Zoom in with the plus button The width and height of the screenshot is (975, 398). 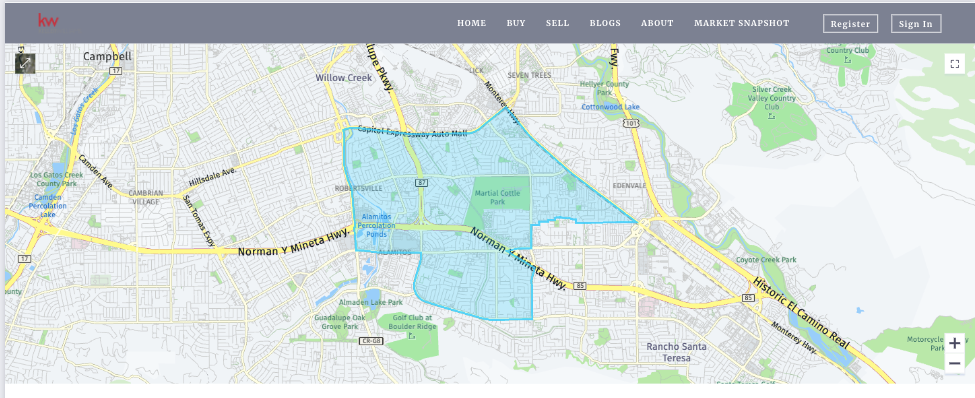pos(954,343)
